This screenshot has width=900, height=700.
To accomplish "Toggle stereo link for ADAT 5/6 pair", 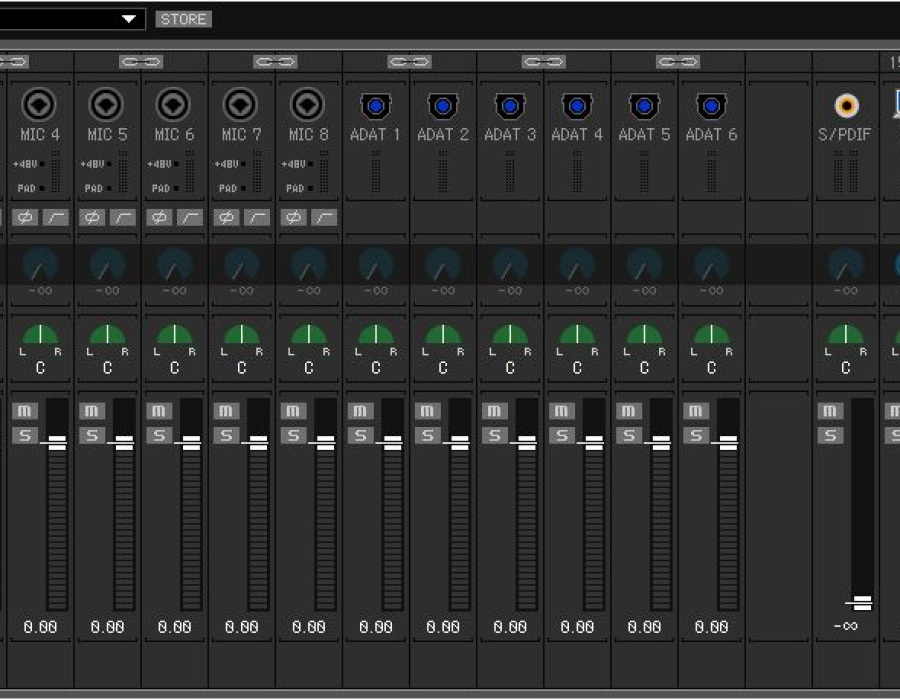I will coord(678,61).
